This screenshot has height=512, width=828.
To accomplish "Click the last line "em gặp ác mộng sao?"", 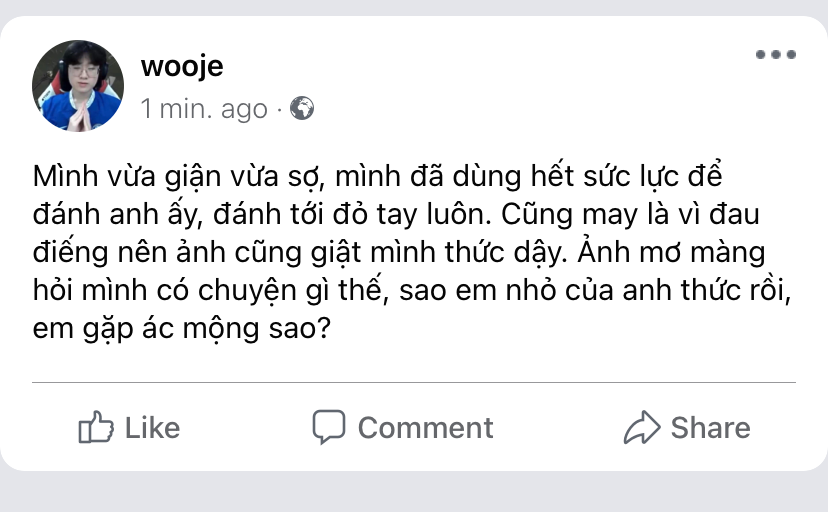I will pyautogui.click(x=182, y=329).
